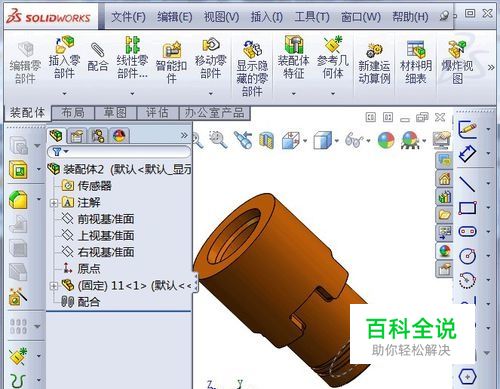
Task: Click the apply scene icon
Action: [x=410, y=140]
